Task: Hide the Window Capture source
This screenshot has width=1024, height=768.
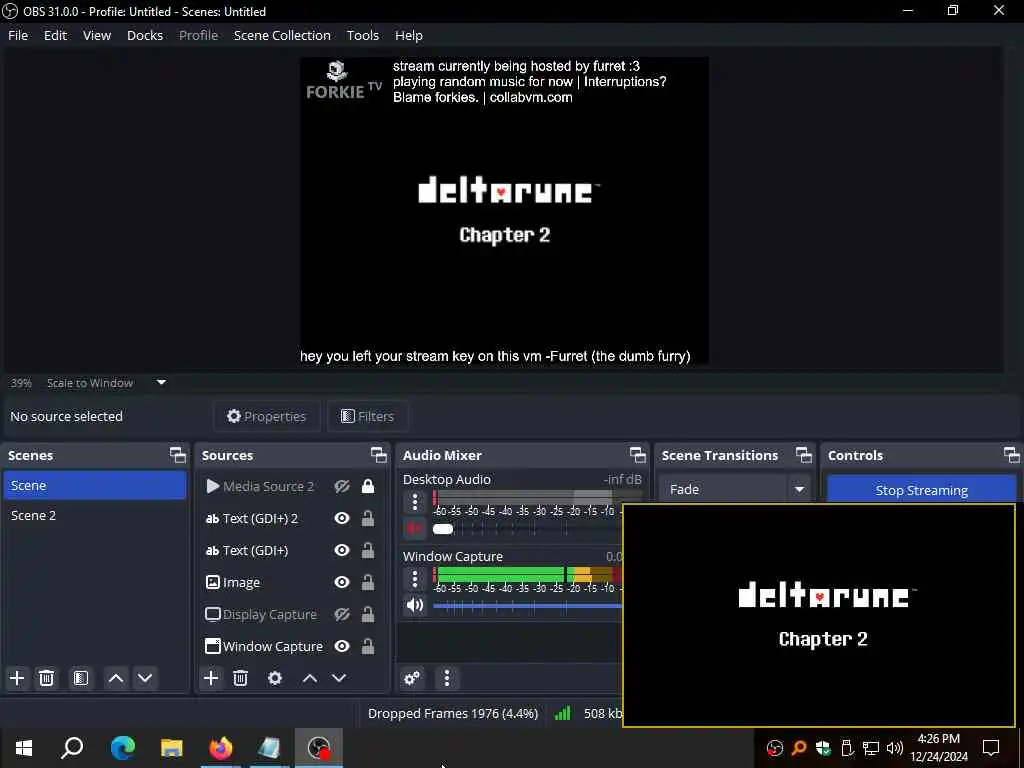Action: 342,647
